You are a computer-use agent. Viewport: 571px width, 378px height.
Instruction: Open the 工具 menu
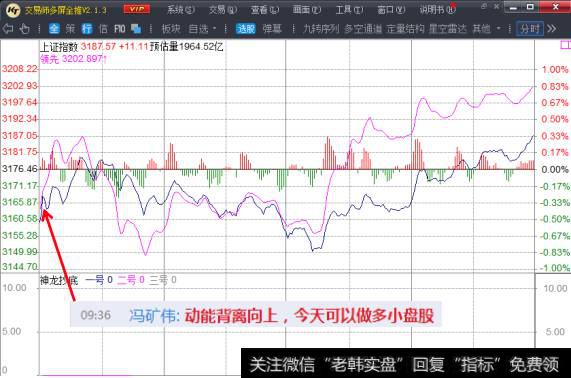349,10
